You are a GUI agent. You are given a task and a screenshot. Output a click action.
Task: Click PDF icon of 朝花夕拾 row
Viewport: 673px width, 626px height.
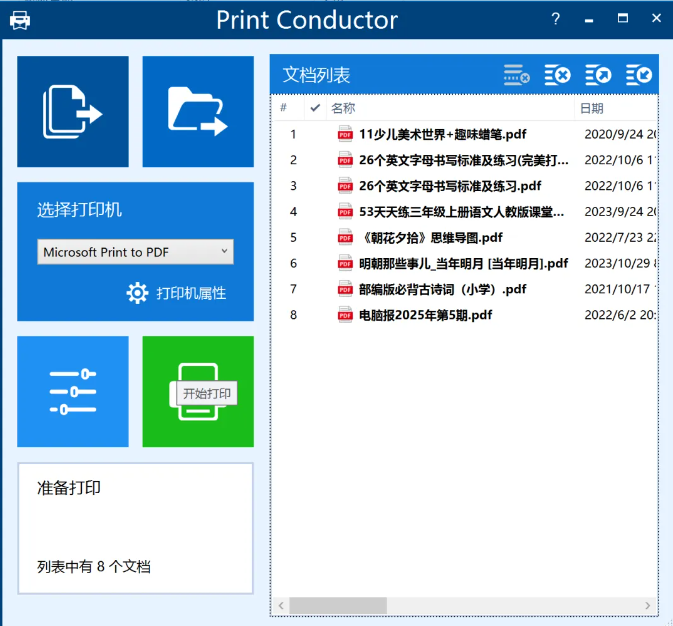pos(345,237)
